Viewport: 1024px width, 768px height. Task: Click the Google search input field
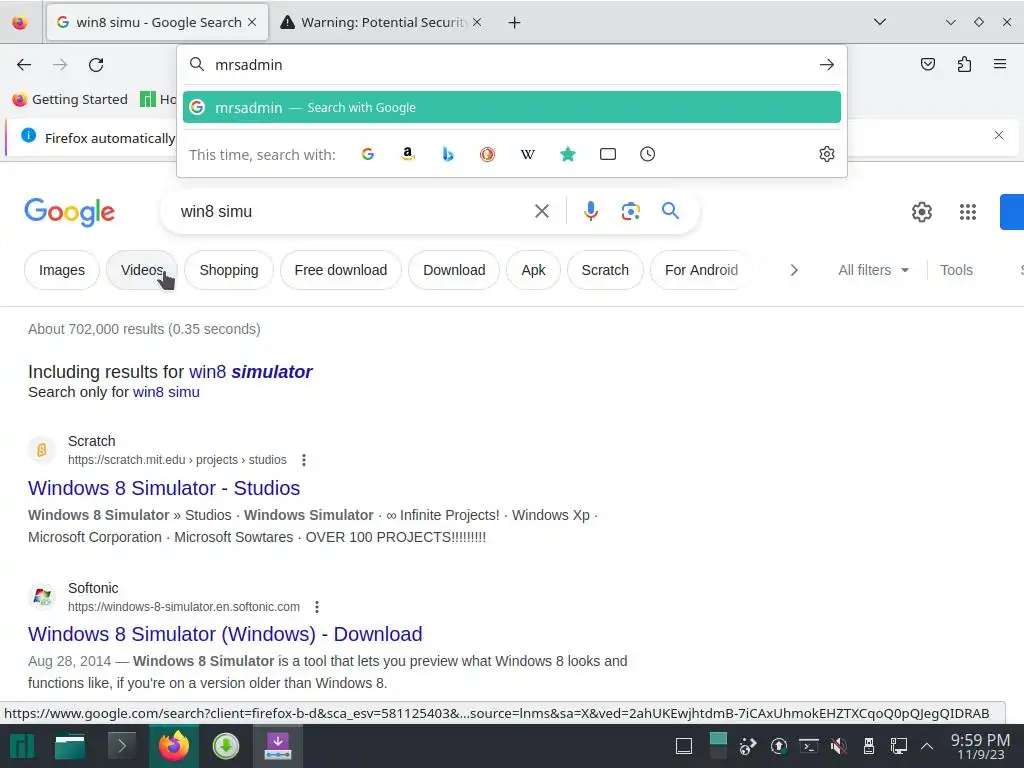point(353,212)
